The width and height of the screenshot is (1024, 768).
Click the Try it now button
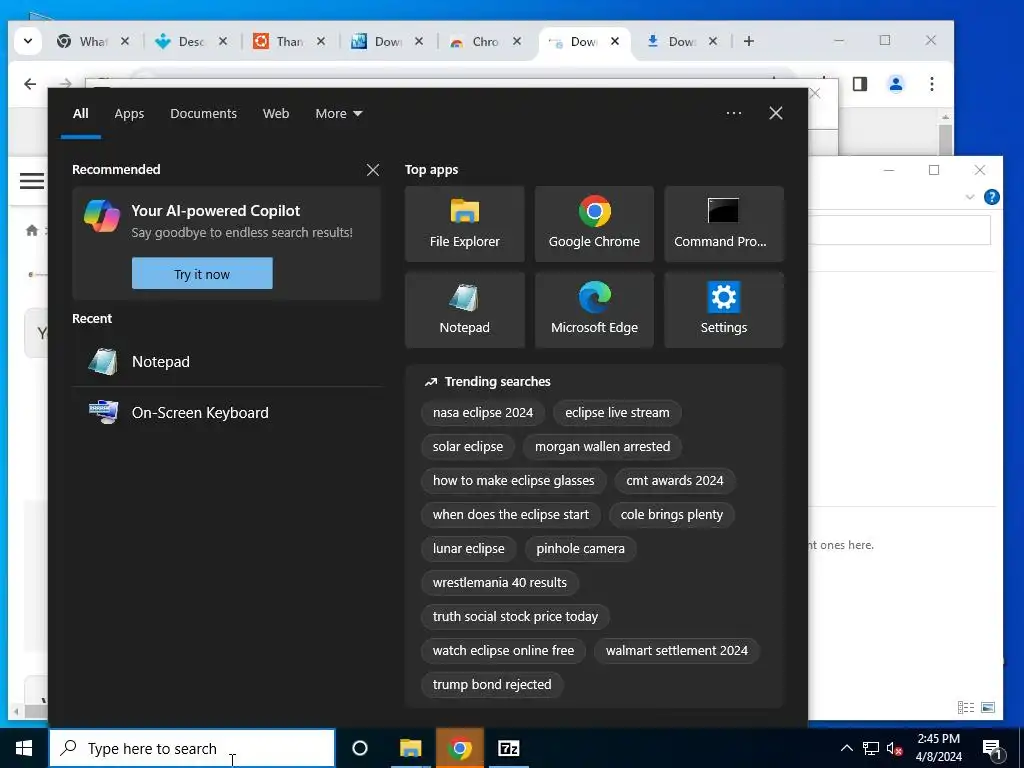pyautogui.click(x=202, y=274)
